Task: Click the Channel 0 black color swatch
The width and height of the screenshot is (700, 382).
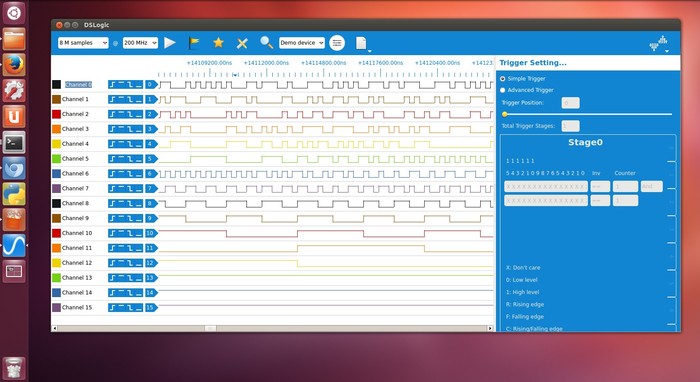Action: point(56,84)
